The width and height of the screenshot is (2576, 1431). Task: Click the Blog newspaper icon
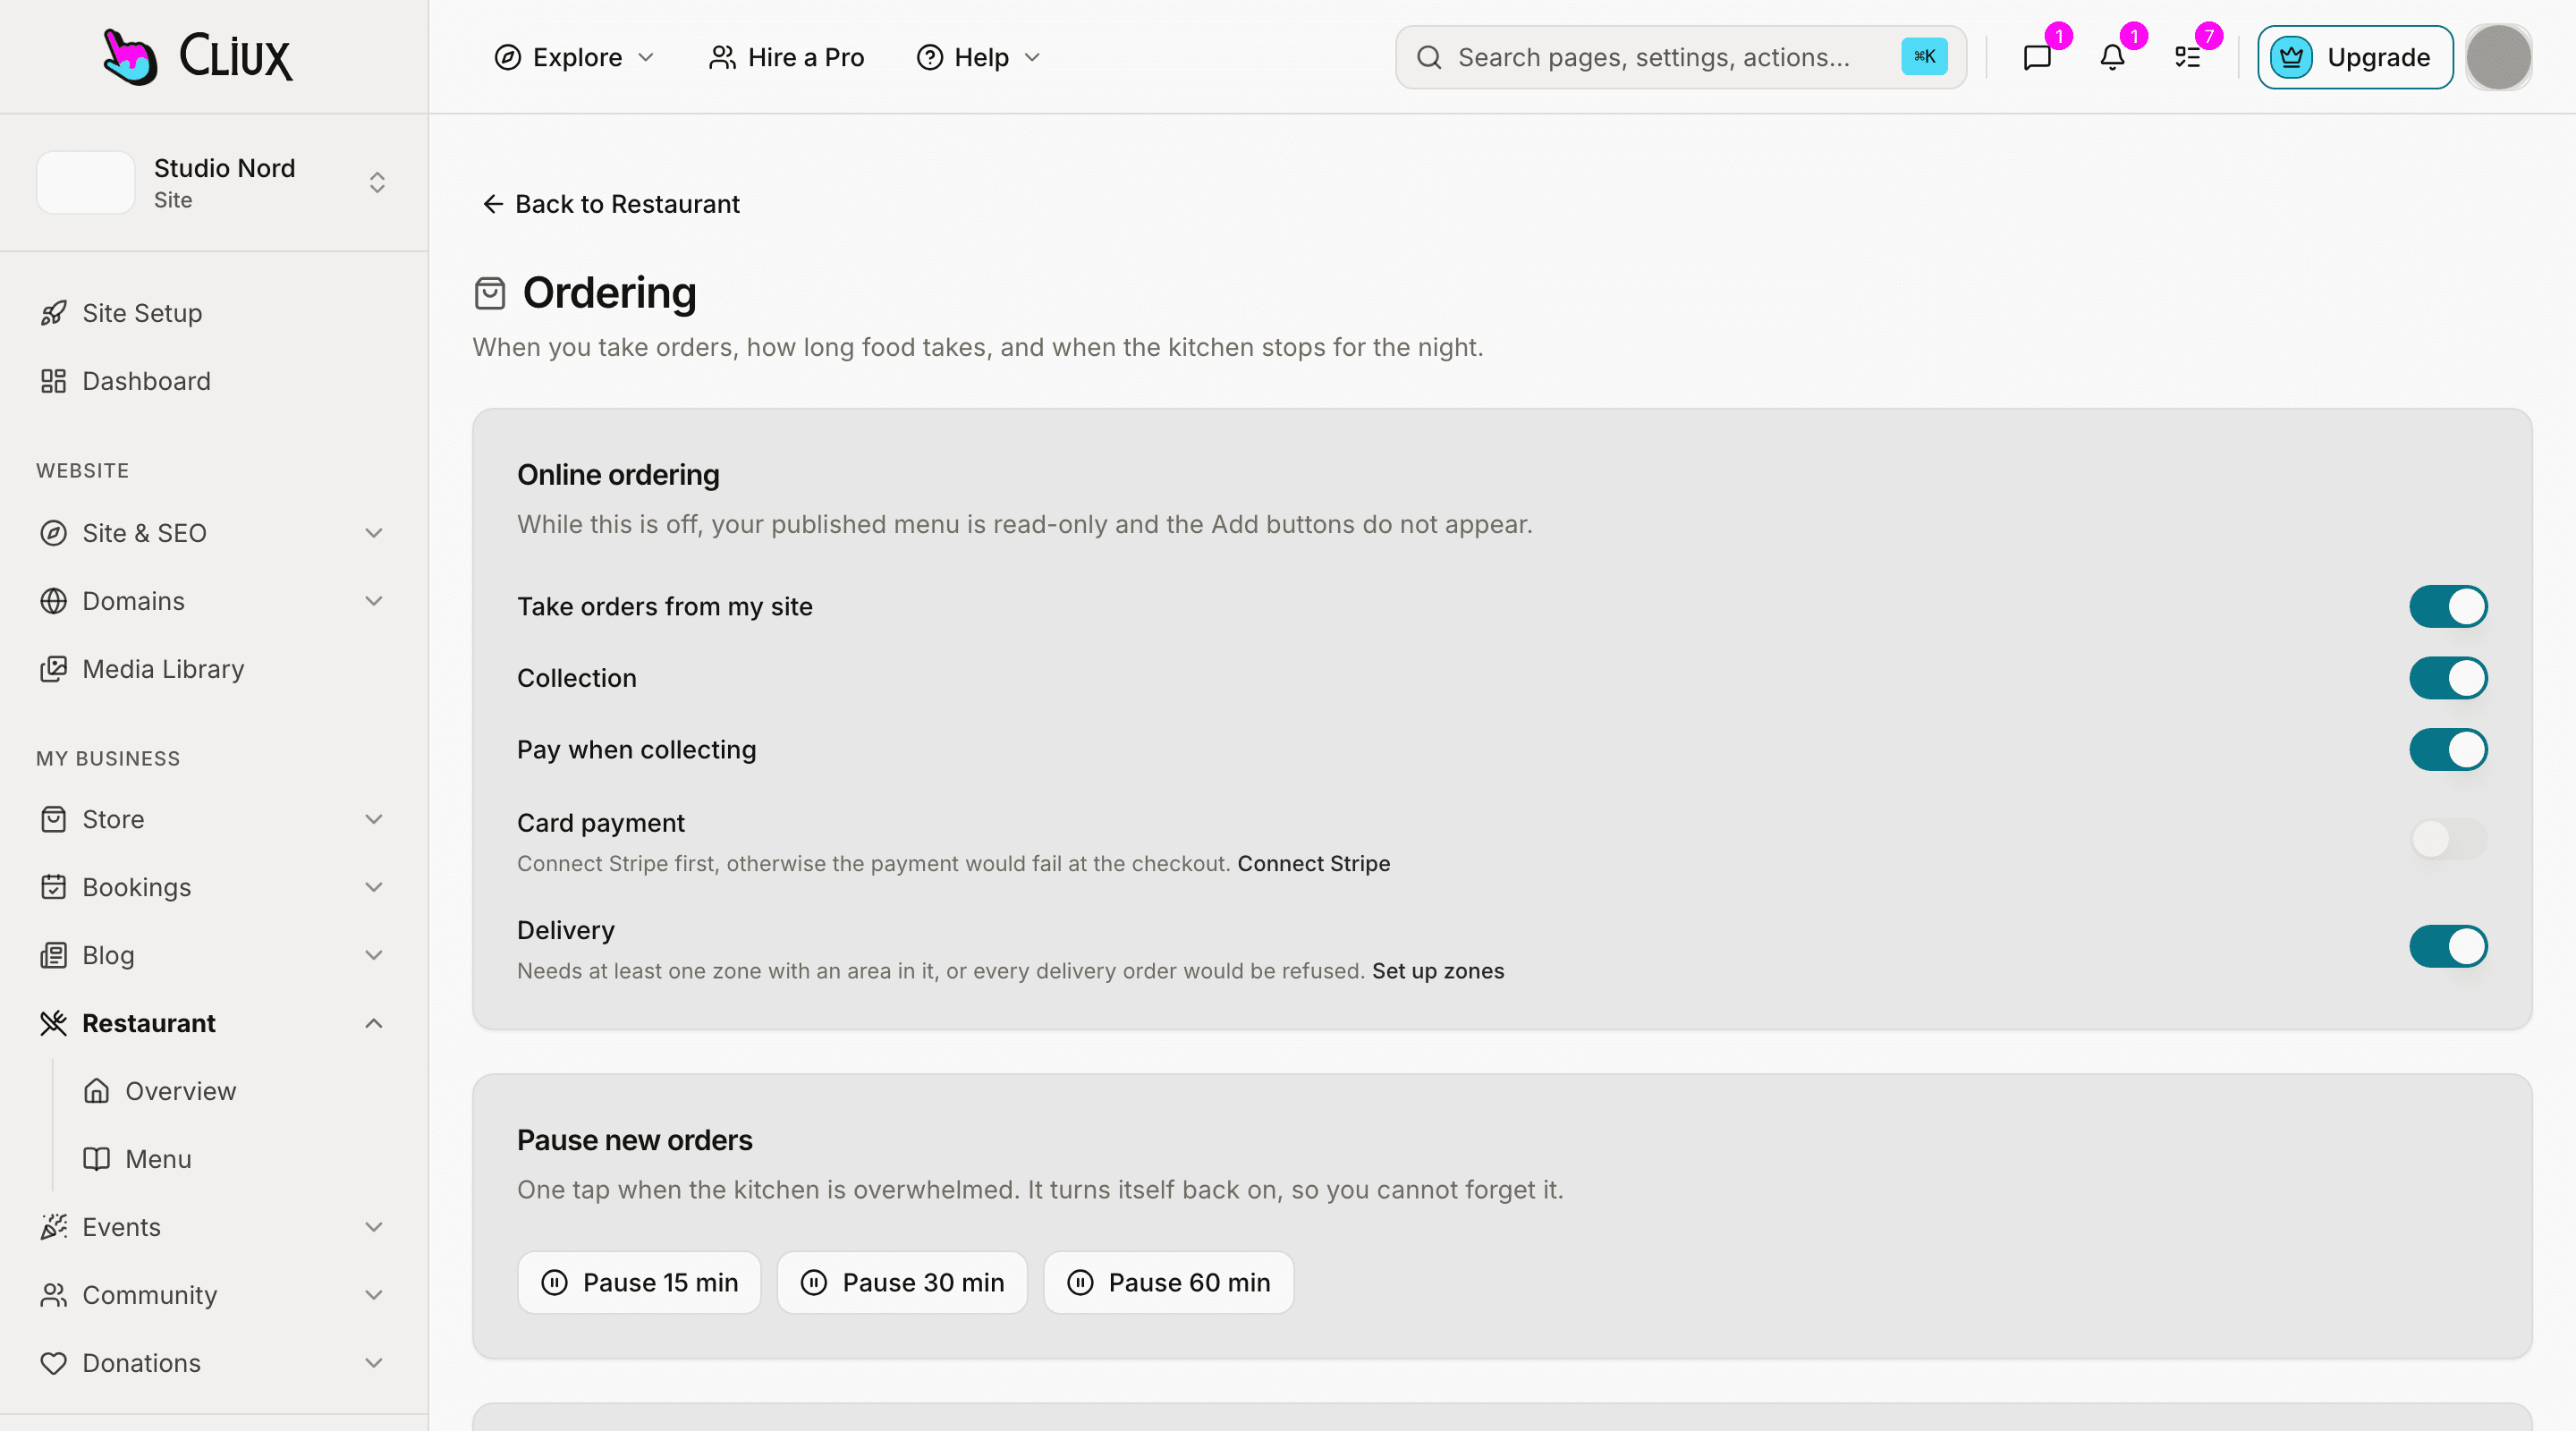pyautogui.click(x=53, y=955)
